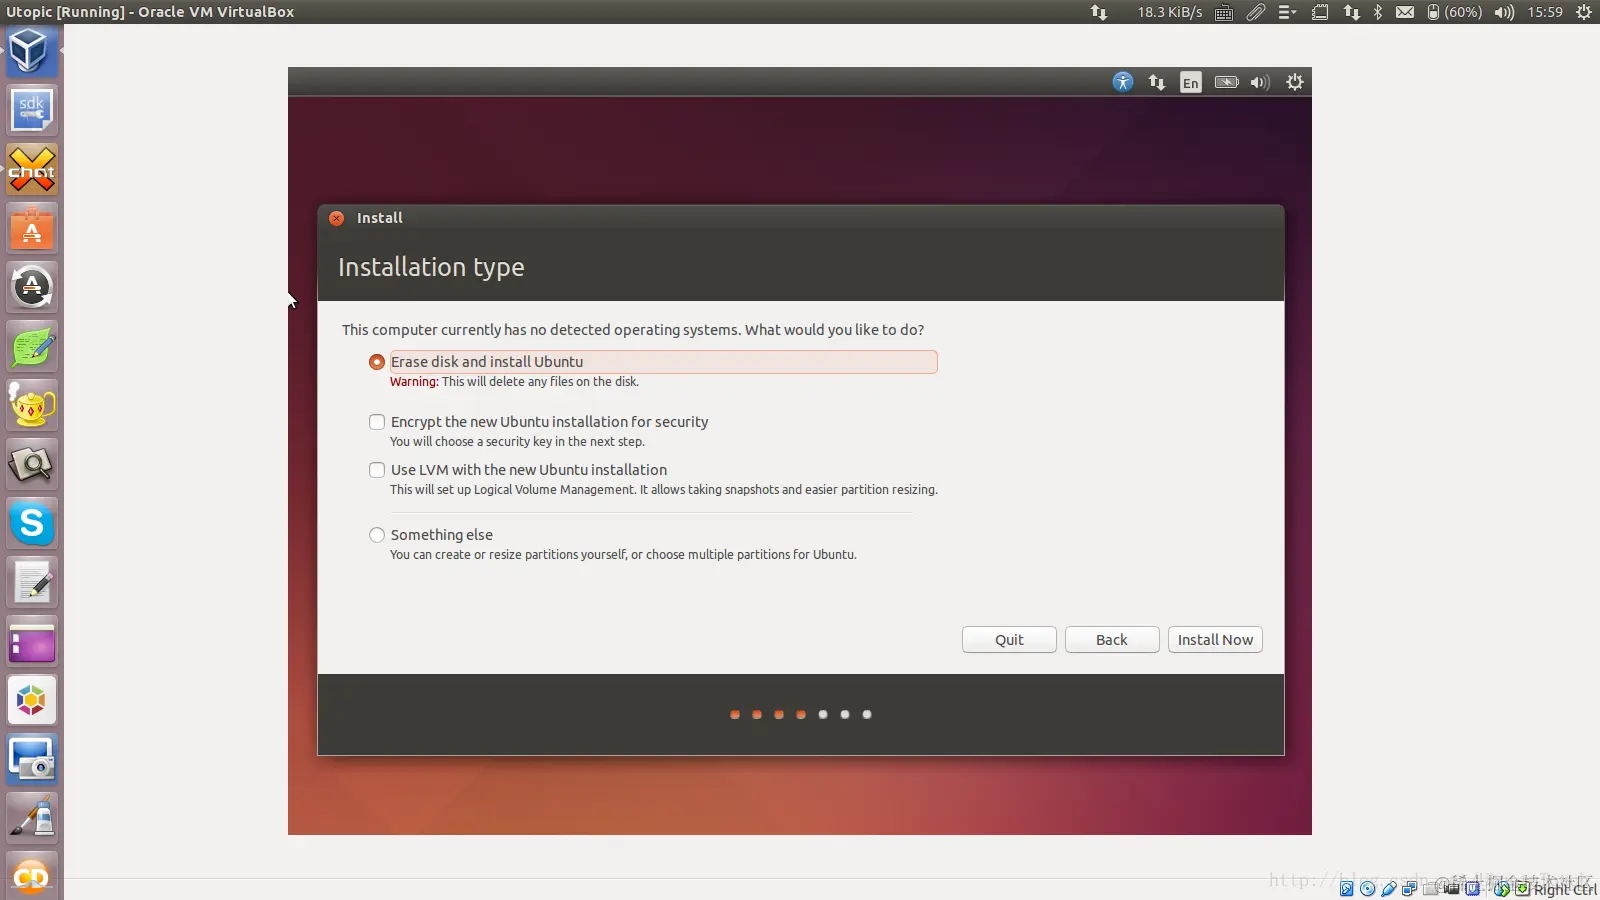Open VirtualBox from the launcher
Viewport: 1600px width, 900px height.
(30, 51)
